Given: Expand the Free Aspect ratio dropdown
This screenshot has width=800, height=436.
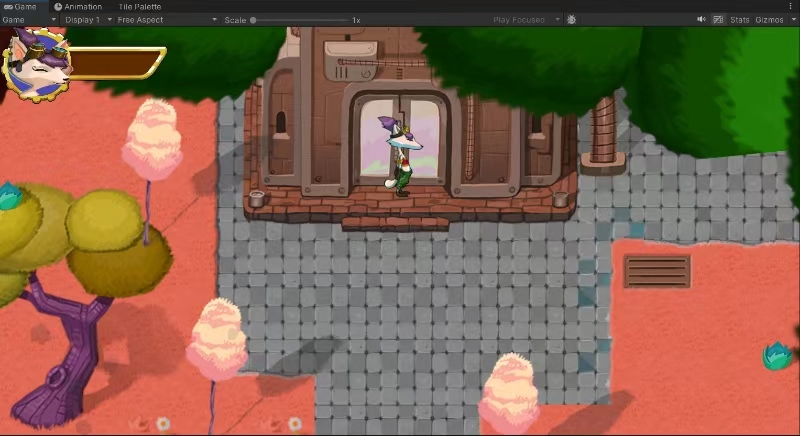Looking at the screenshot, I should pyautogui.click(x=165, y=20).
